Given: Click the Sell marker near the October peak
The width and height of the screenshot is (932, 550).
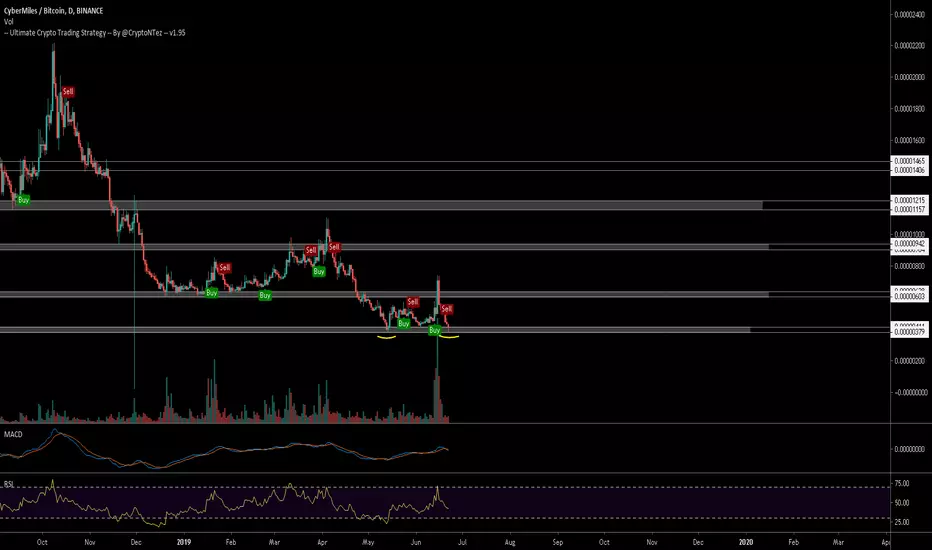Looking at the screenshot, I should click(x=68, y=91).
